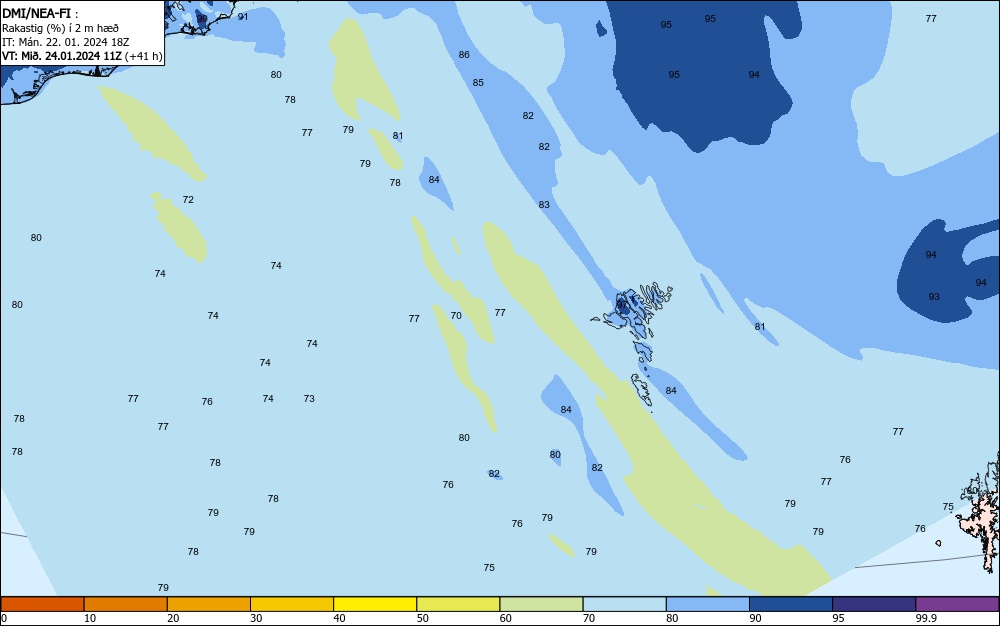The height and width of the screenshot is (626, 1000).
Task: Select the 'VT: Mið. 24.01.2024 11Z (+41 h)' line
Action: pos(82,56)
